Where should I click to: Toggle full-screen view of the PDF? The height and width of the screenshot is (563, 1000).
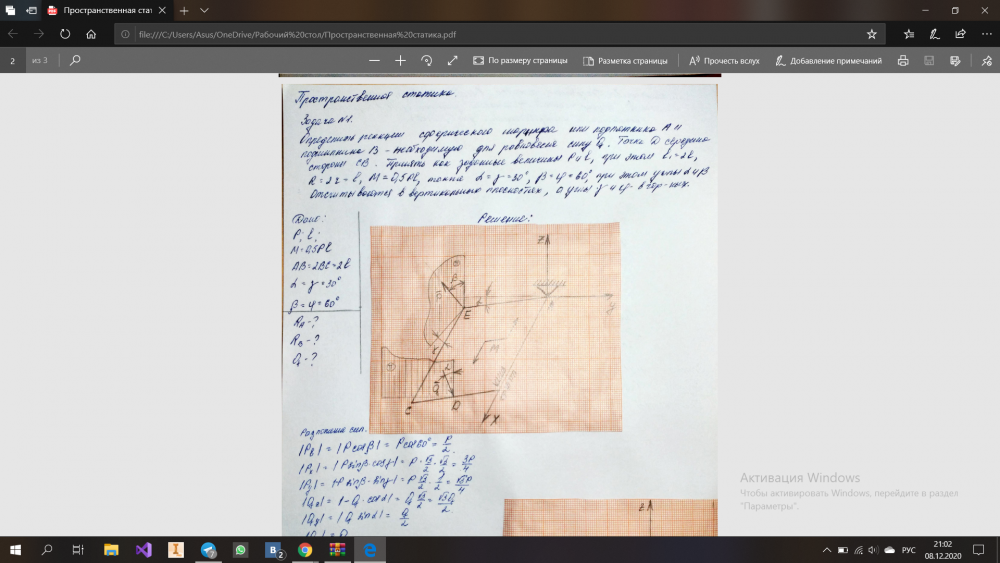(x=453, y=60)
